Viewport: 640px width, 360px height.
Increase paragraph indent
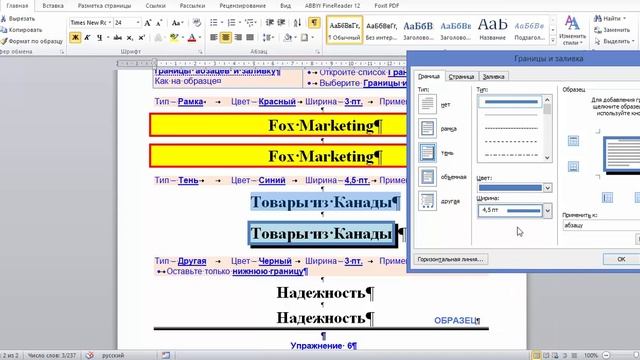click(x=281, y=23)
